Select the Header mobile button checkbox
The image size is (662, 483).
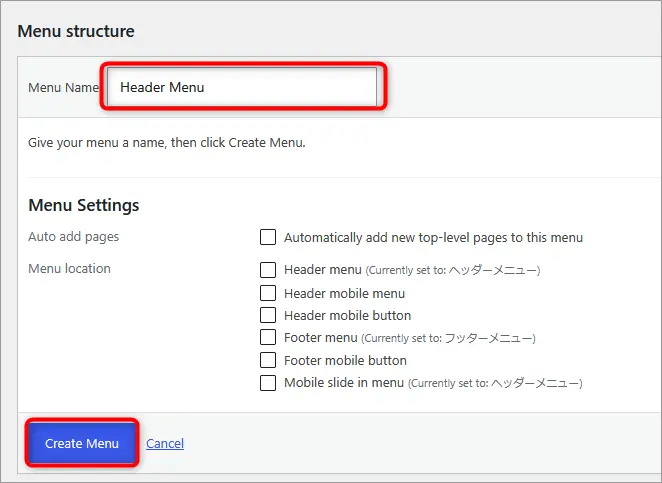coord(268,315)
